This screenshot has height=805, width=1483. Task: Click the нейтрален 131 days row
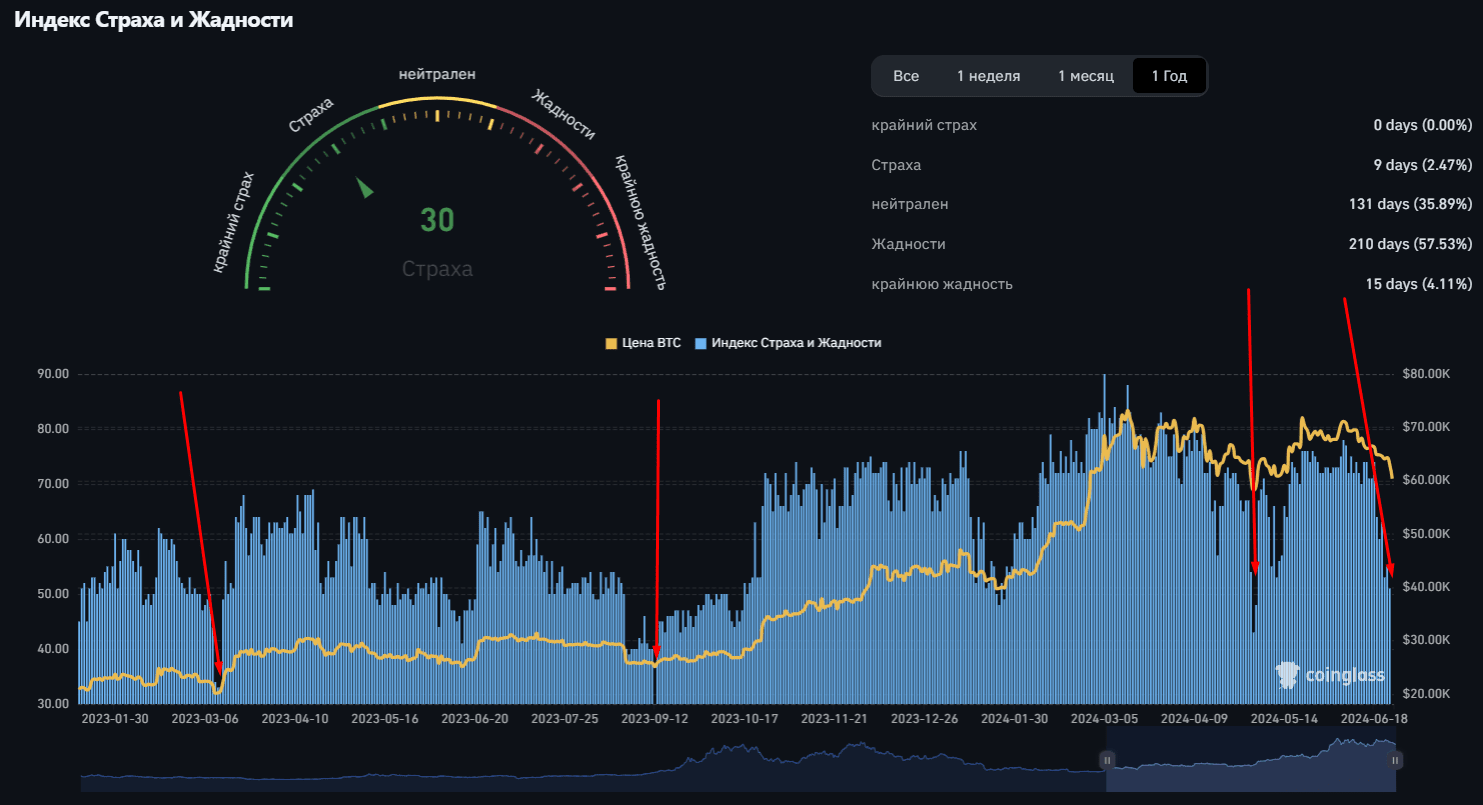point(1171,204)
